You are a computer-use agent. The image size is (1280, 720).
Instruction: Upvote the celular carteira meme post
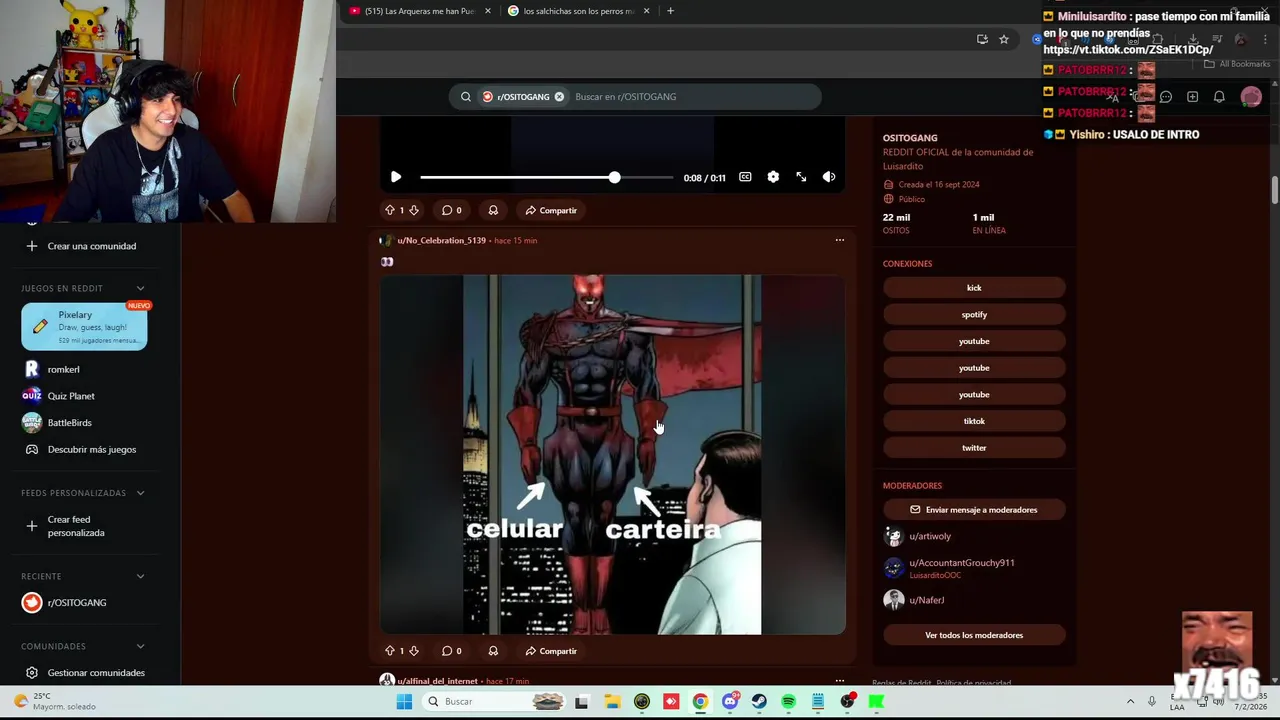coord(390,651)
